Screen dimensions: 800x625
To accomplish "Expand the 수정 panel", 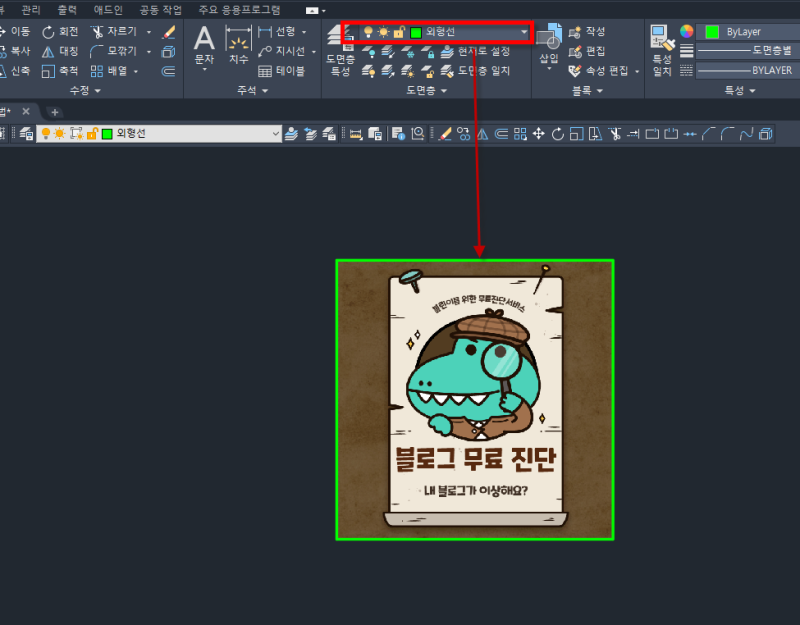I will coord(85,90).
